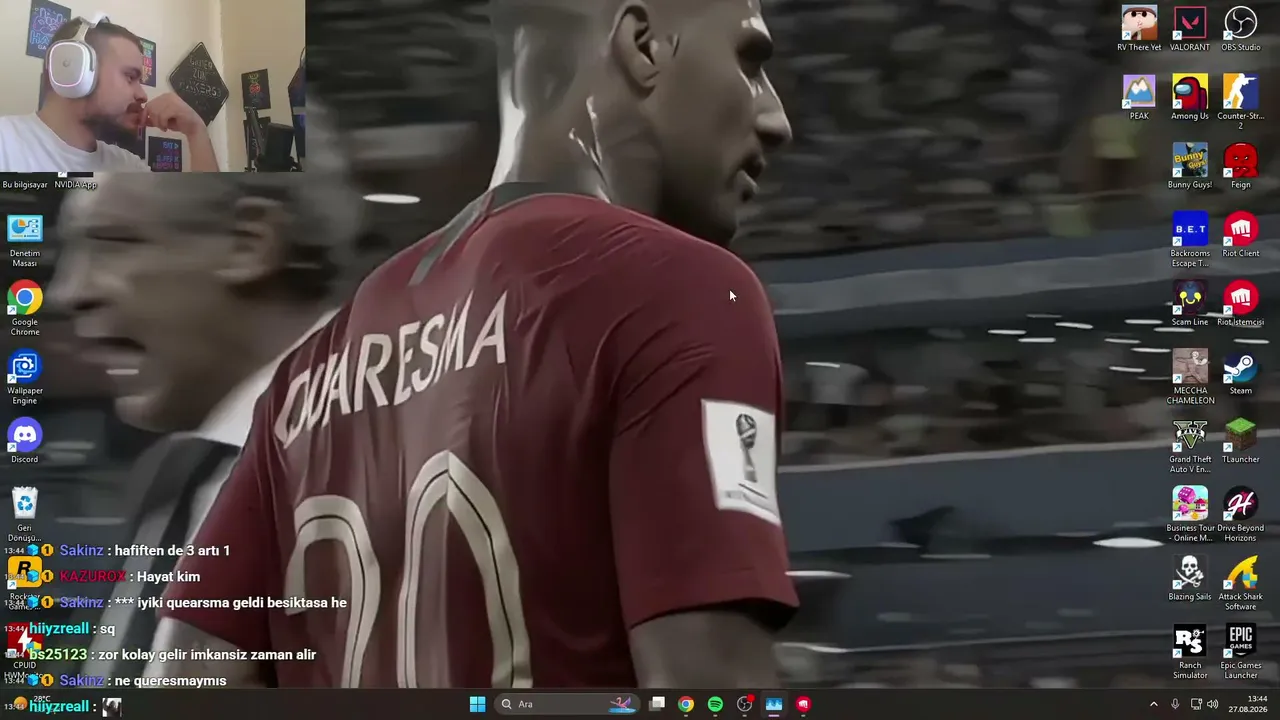Open Backrooms Escape Together shortcut
Screen dimensions: 1280x720
point(1190,239)
